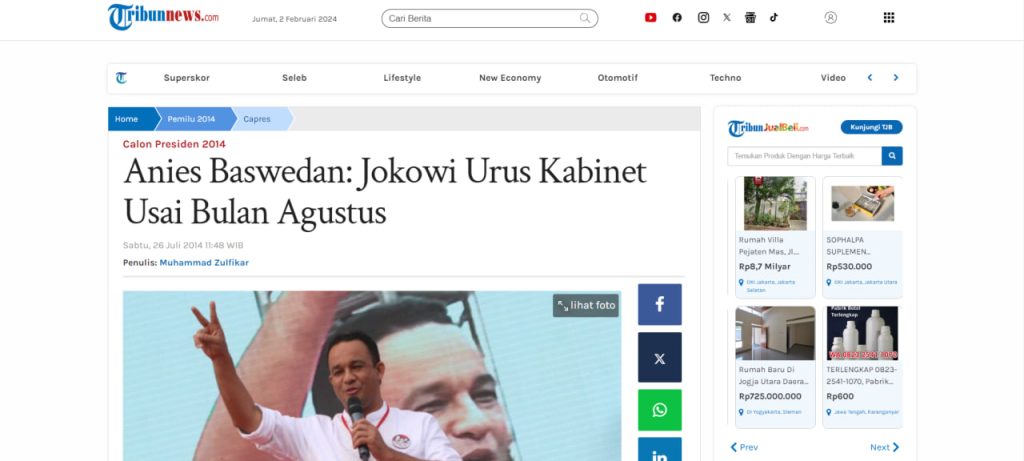Image resolution: width=1024 pixels, height=461 pixels.
Task: Show previous navigation categories arrow
Action: tap(870, 78)
